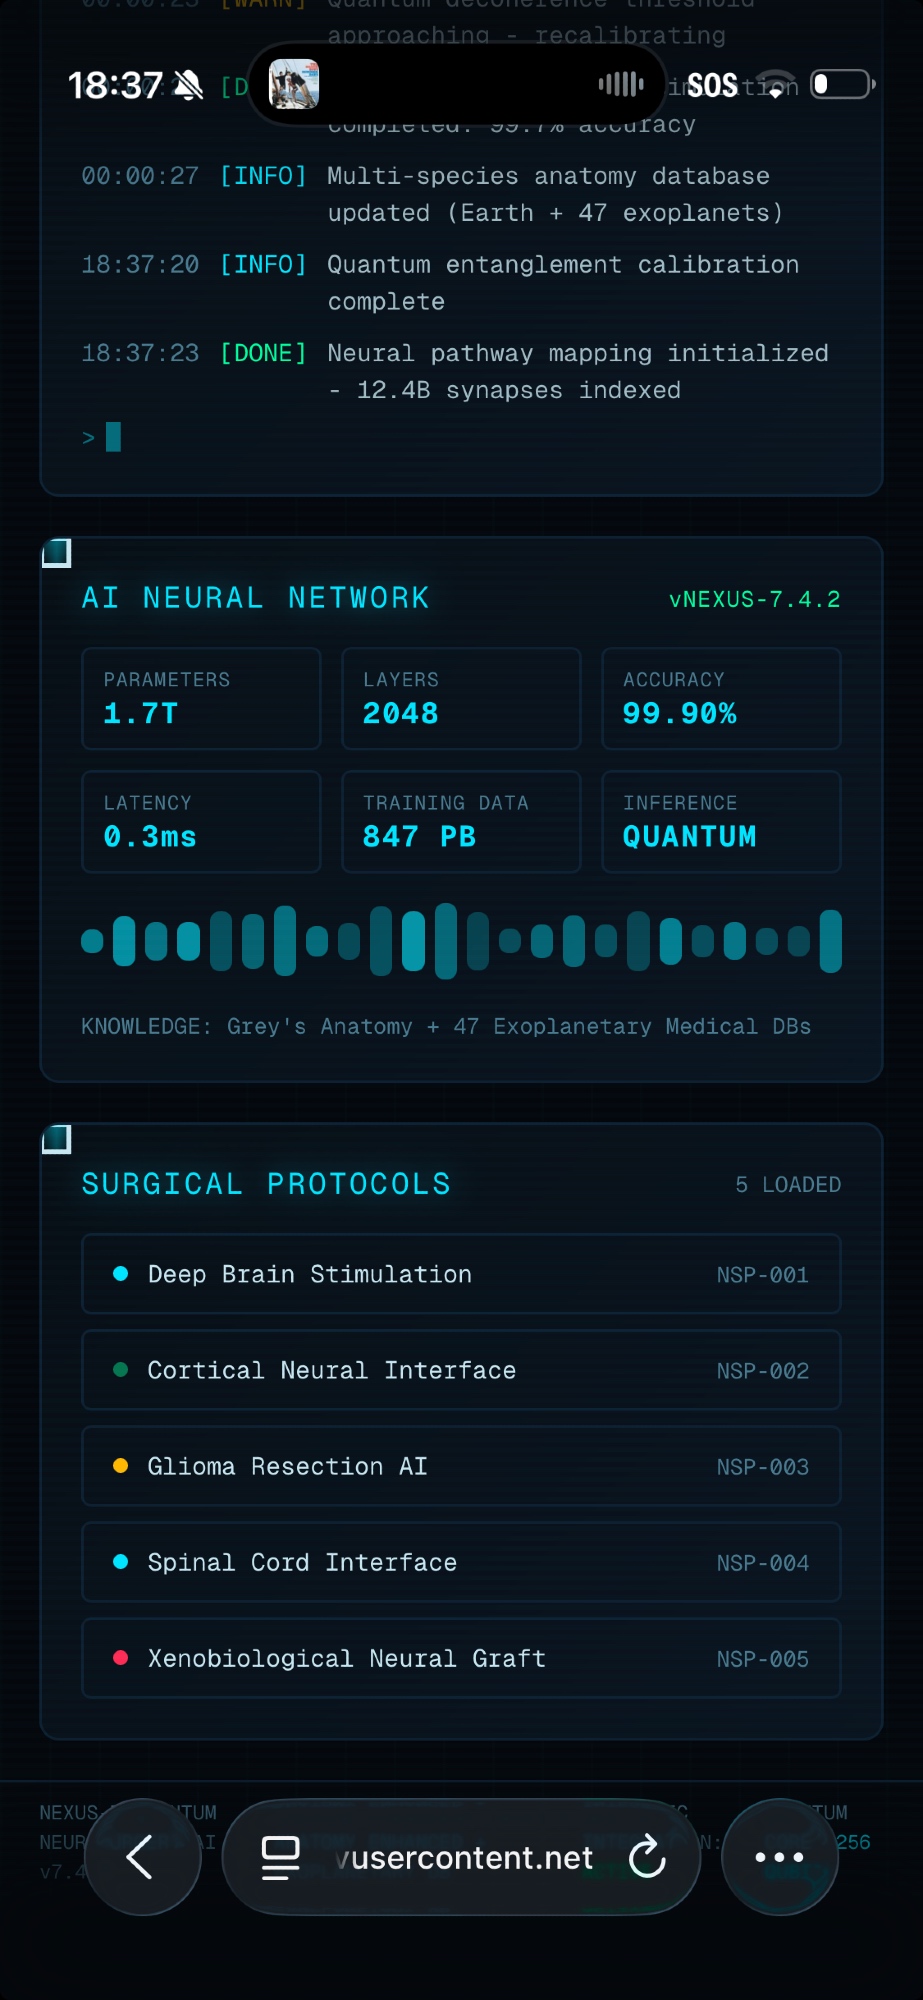Tap the silent mode bell icon
Viewport: 923px width, 2000px height.
pos(188,86)
